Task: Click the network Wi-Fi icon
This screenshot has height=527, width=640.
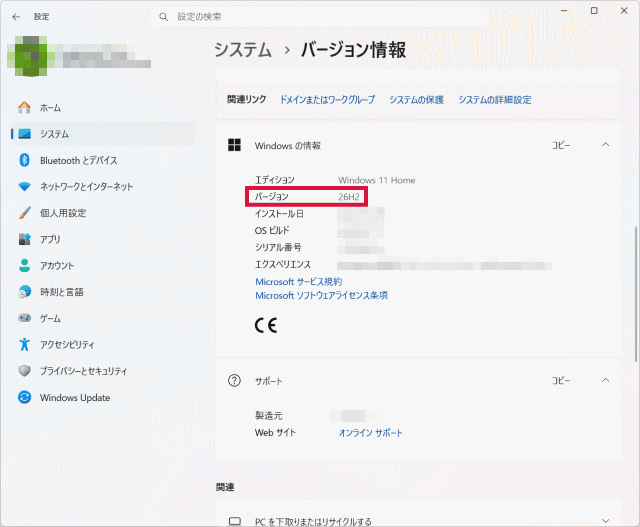Action: coord(24,187)
